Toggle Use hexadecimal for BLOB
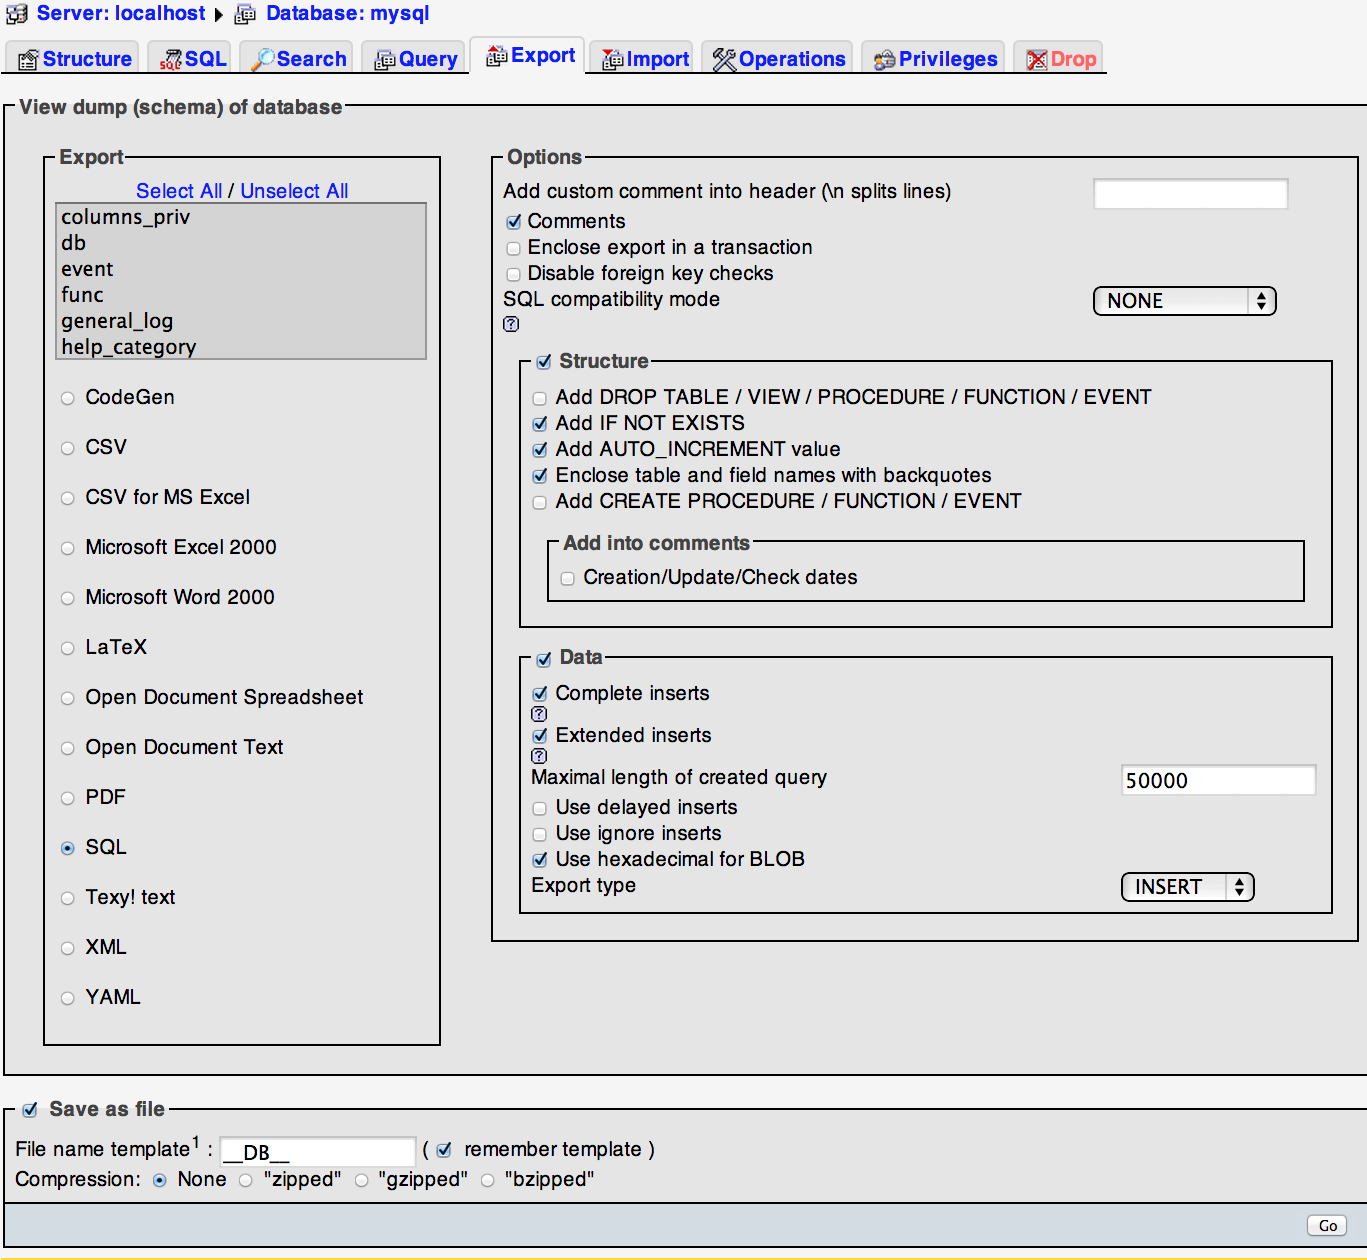This screenshot has width=1367, height=1260. tap(540, 860)
